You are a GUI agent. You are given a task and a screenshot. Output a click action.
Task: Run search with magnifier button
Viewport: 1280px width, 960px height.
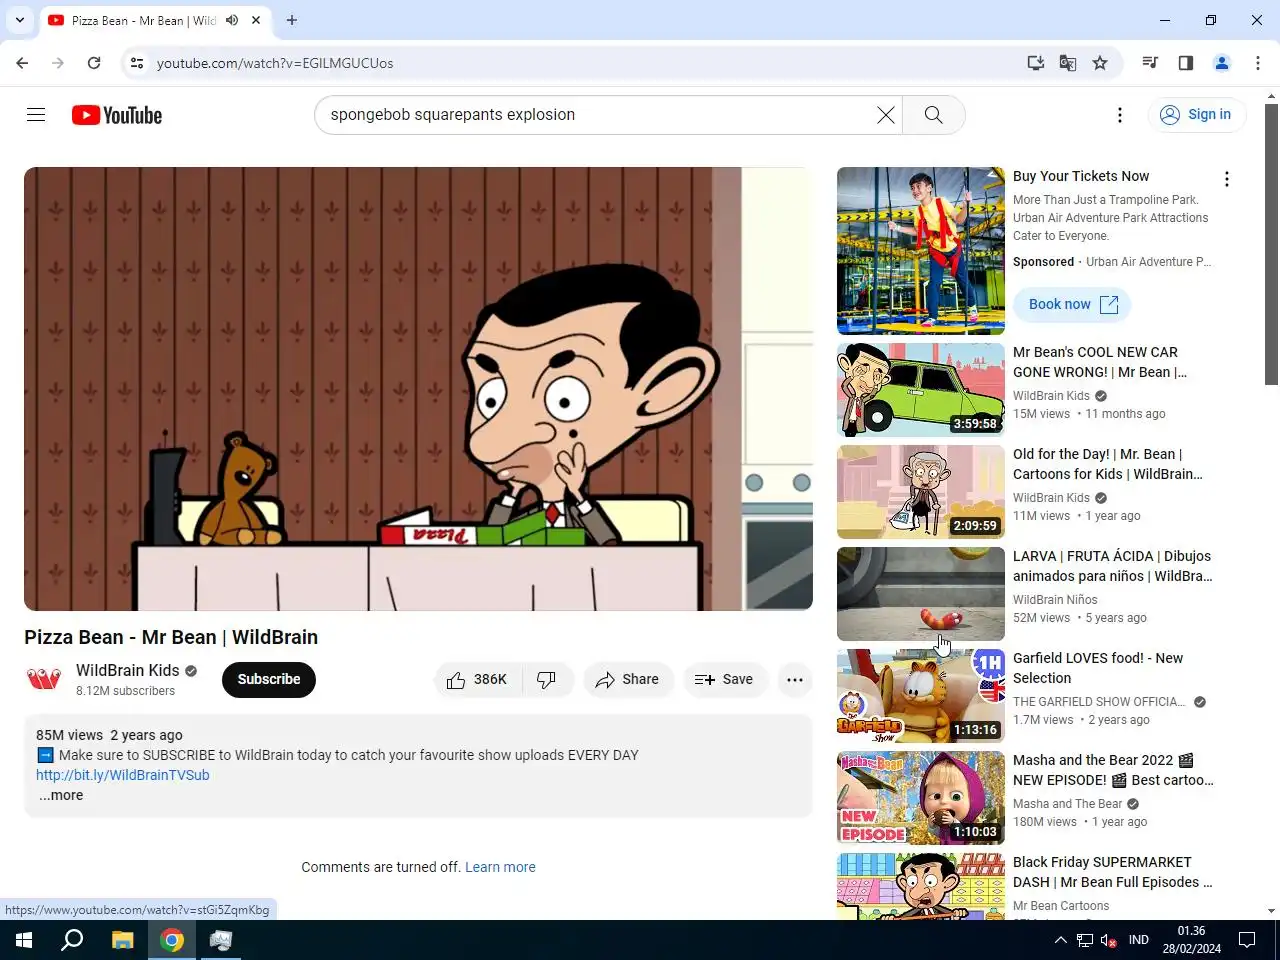[933, 115]
